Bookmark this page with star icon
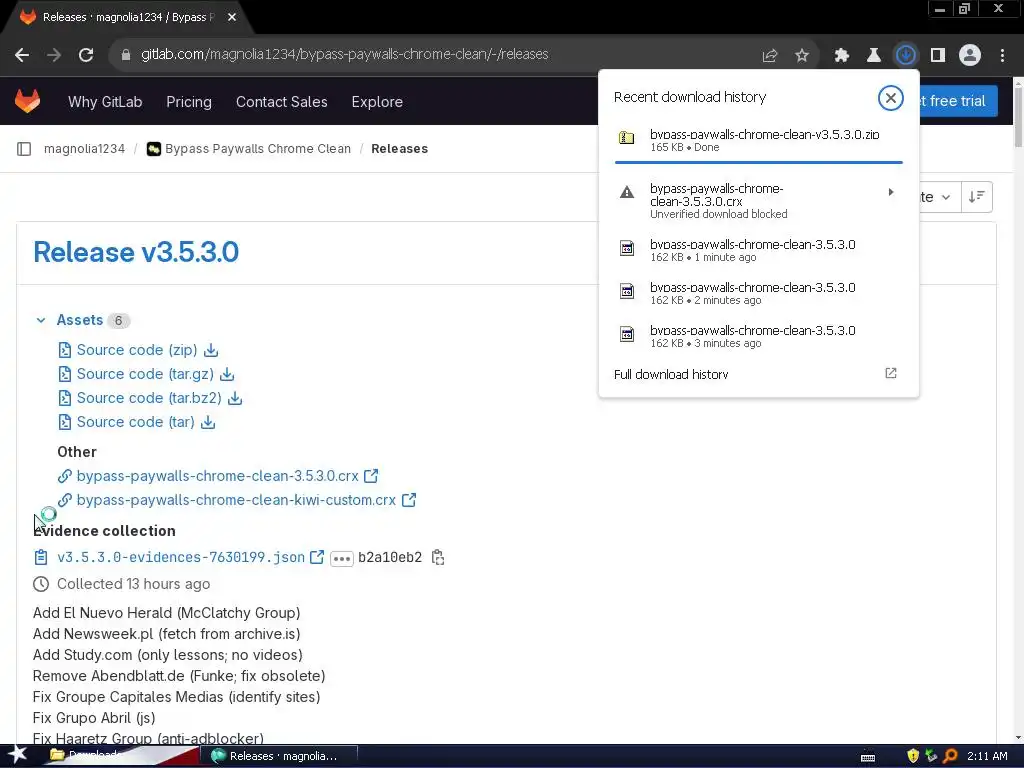The image size is (1024, 768). click(802, 56)
